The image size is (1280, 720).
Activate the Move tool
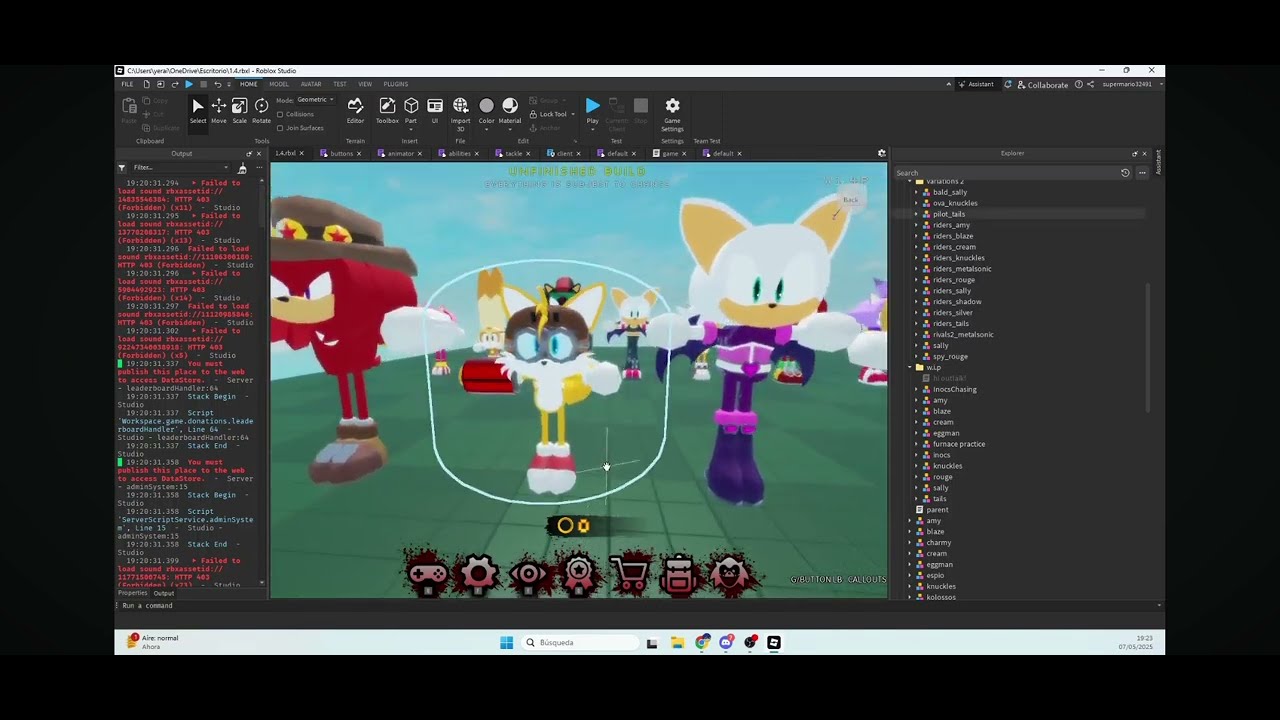(x=219, y=110)
